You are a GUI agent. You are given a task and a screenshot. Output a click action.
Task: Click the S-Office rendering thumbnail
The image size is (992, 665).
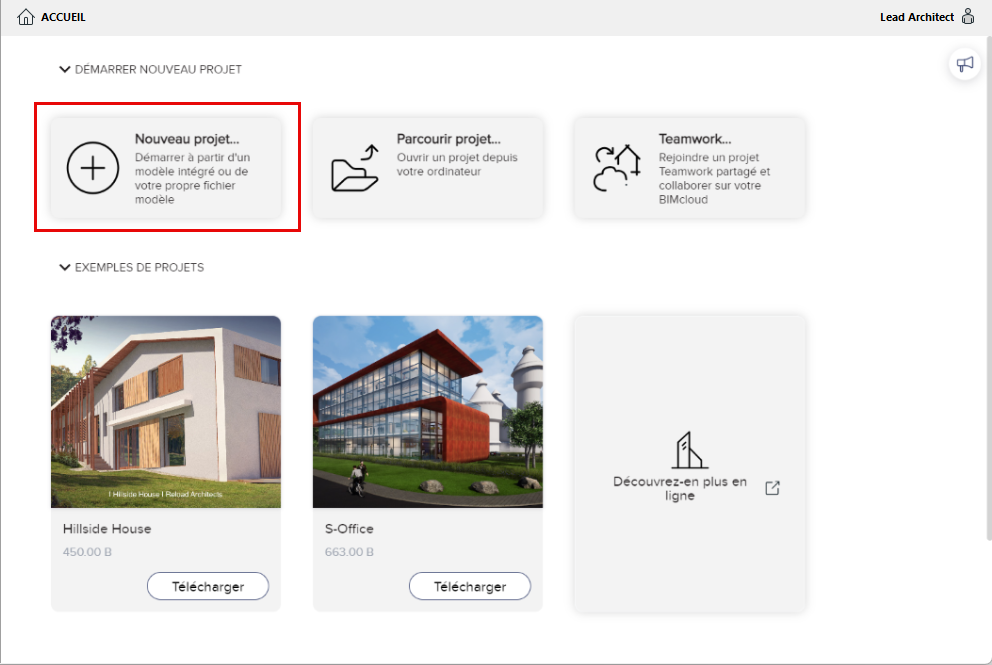click(x=428, y=412)
